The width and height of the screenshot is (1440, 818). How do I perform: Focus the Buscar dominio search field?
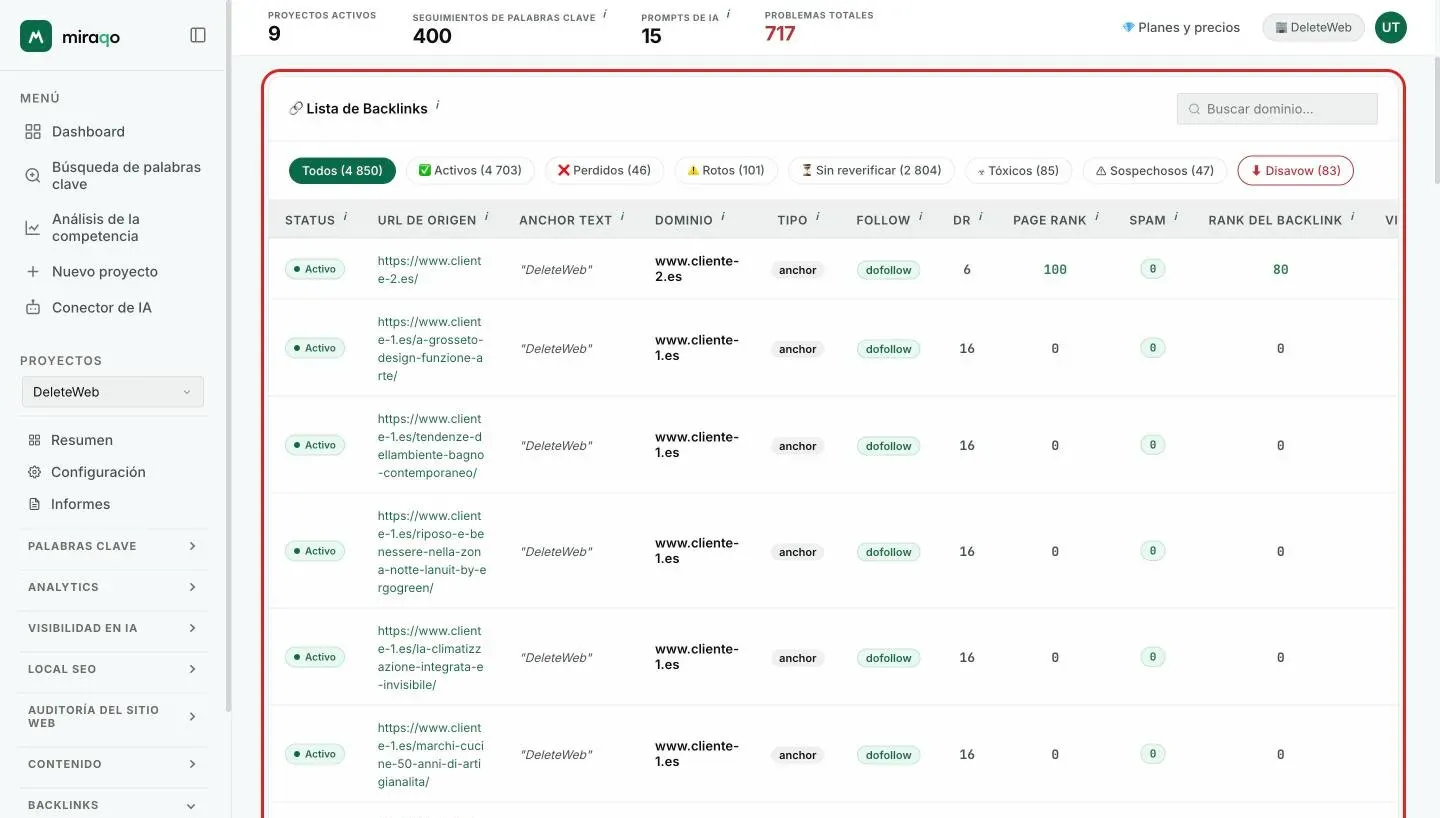tap(1277, 109)
